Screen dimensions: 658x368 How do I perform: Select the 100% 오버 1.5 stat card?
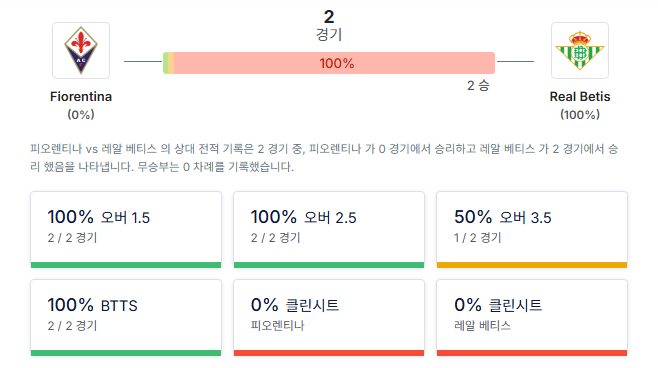(126, 230)
